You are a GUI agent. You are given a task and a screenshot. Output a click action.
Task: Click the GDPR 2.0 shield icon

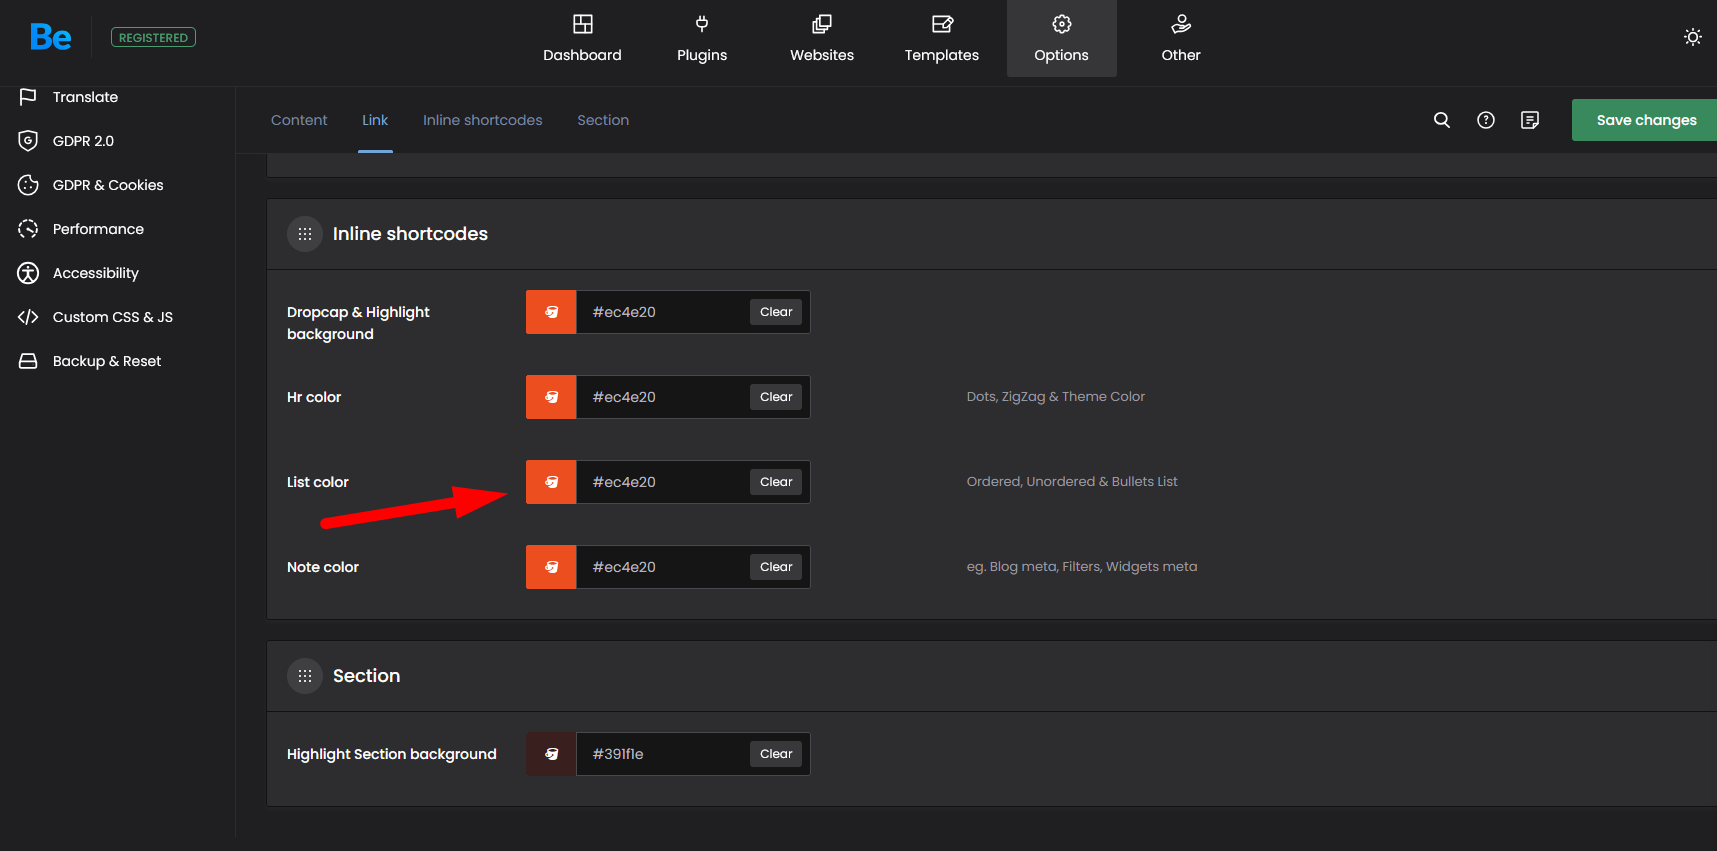pos(28,141)
